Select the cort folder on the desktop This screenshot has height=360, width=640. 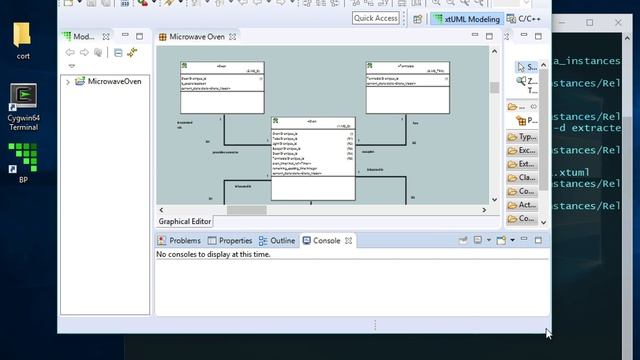pyautogui.click(x=23, y=41)
